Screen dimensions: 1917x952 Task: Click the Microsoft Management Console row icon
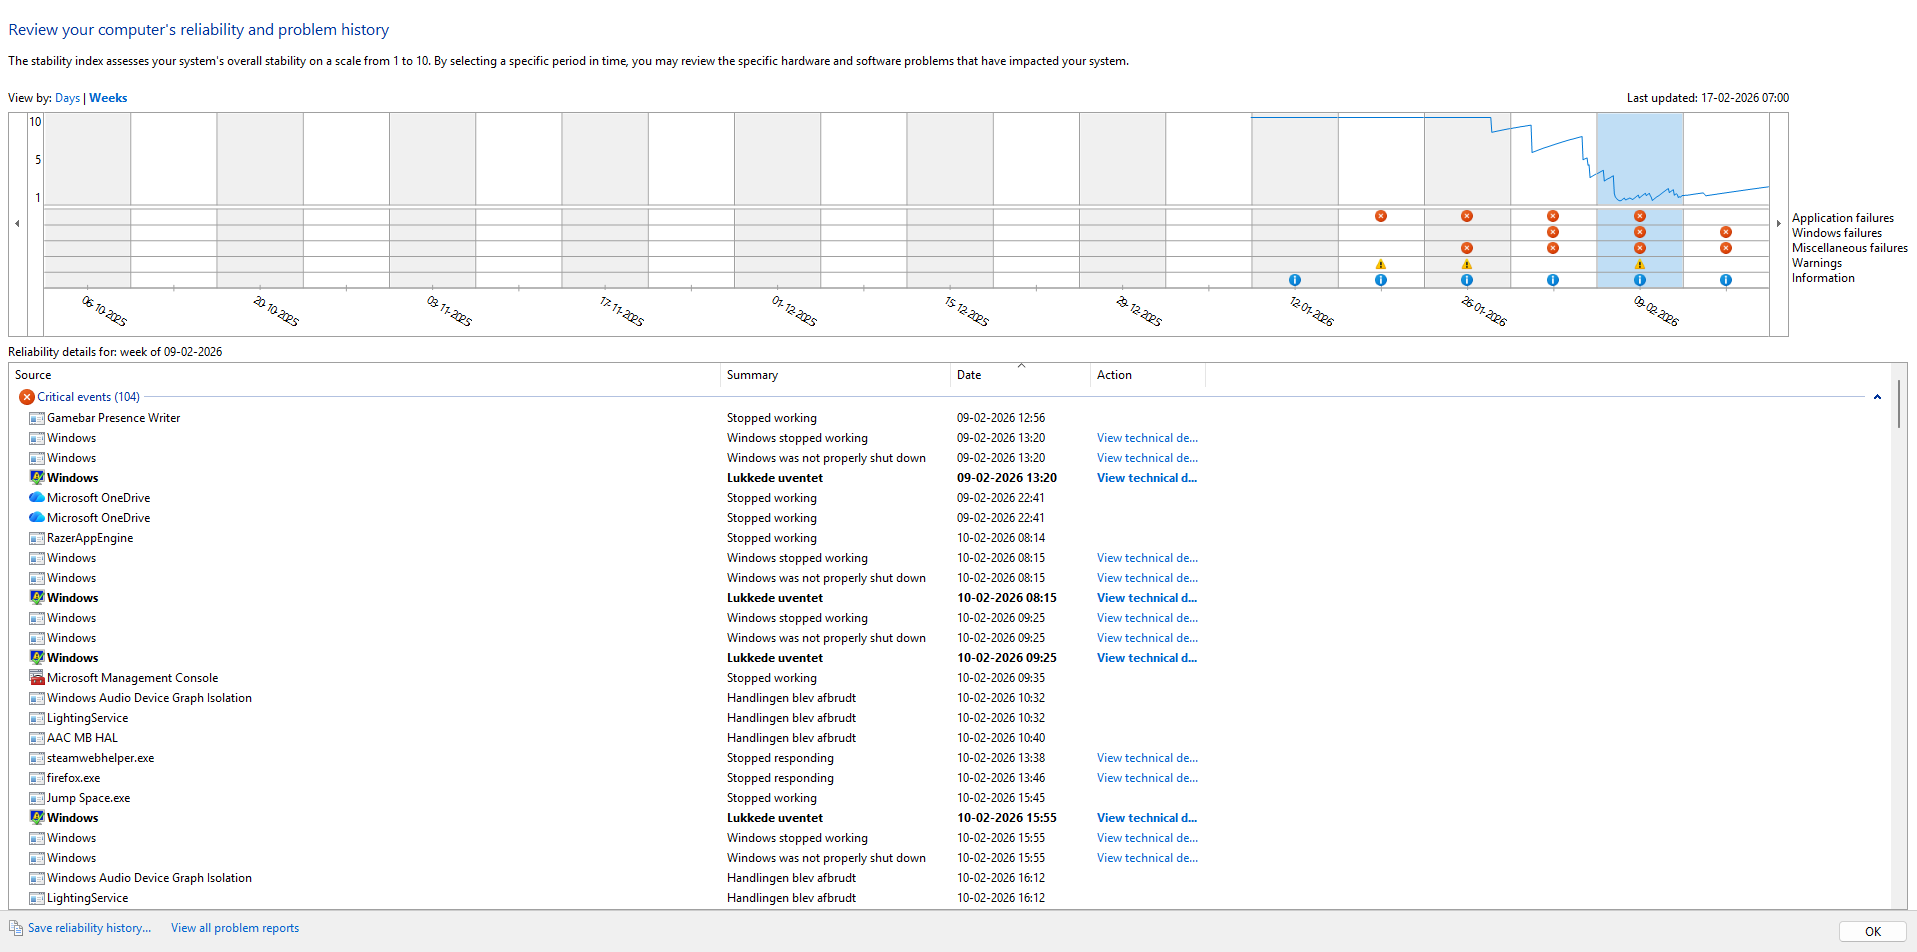(x=37, y=678)
